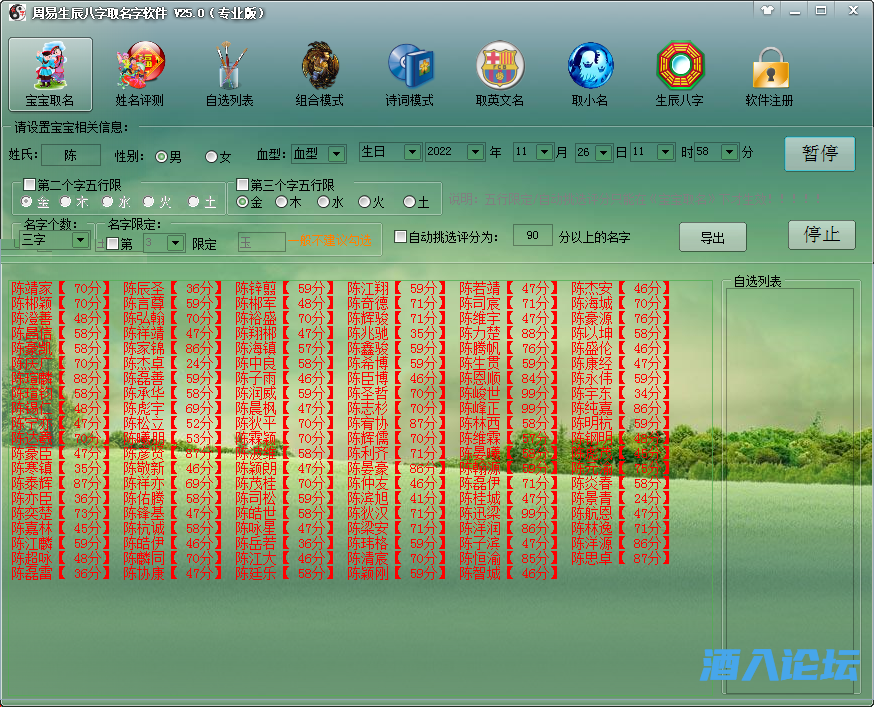This screenshot has width=874, height=707.
Task: Select 木 for third character element
Action: (283, 202)
